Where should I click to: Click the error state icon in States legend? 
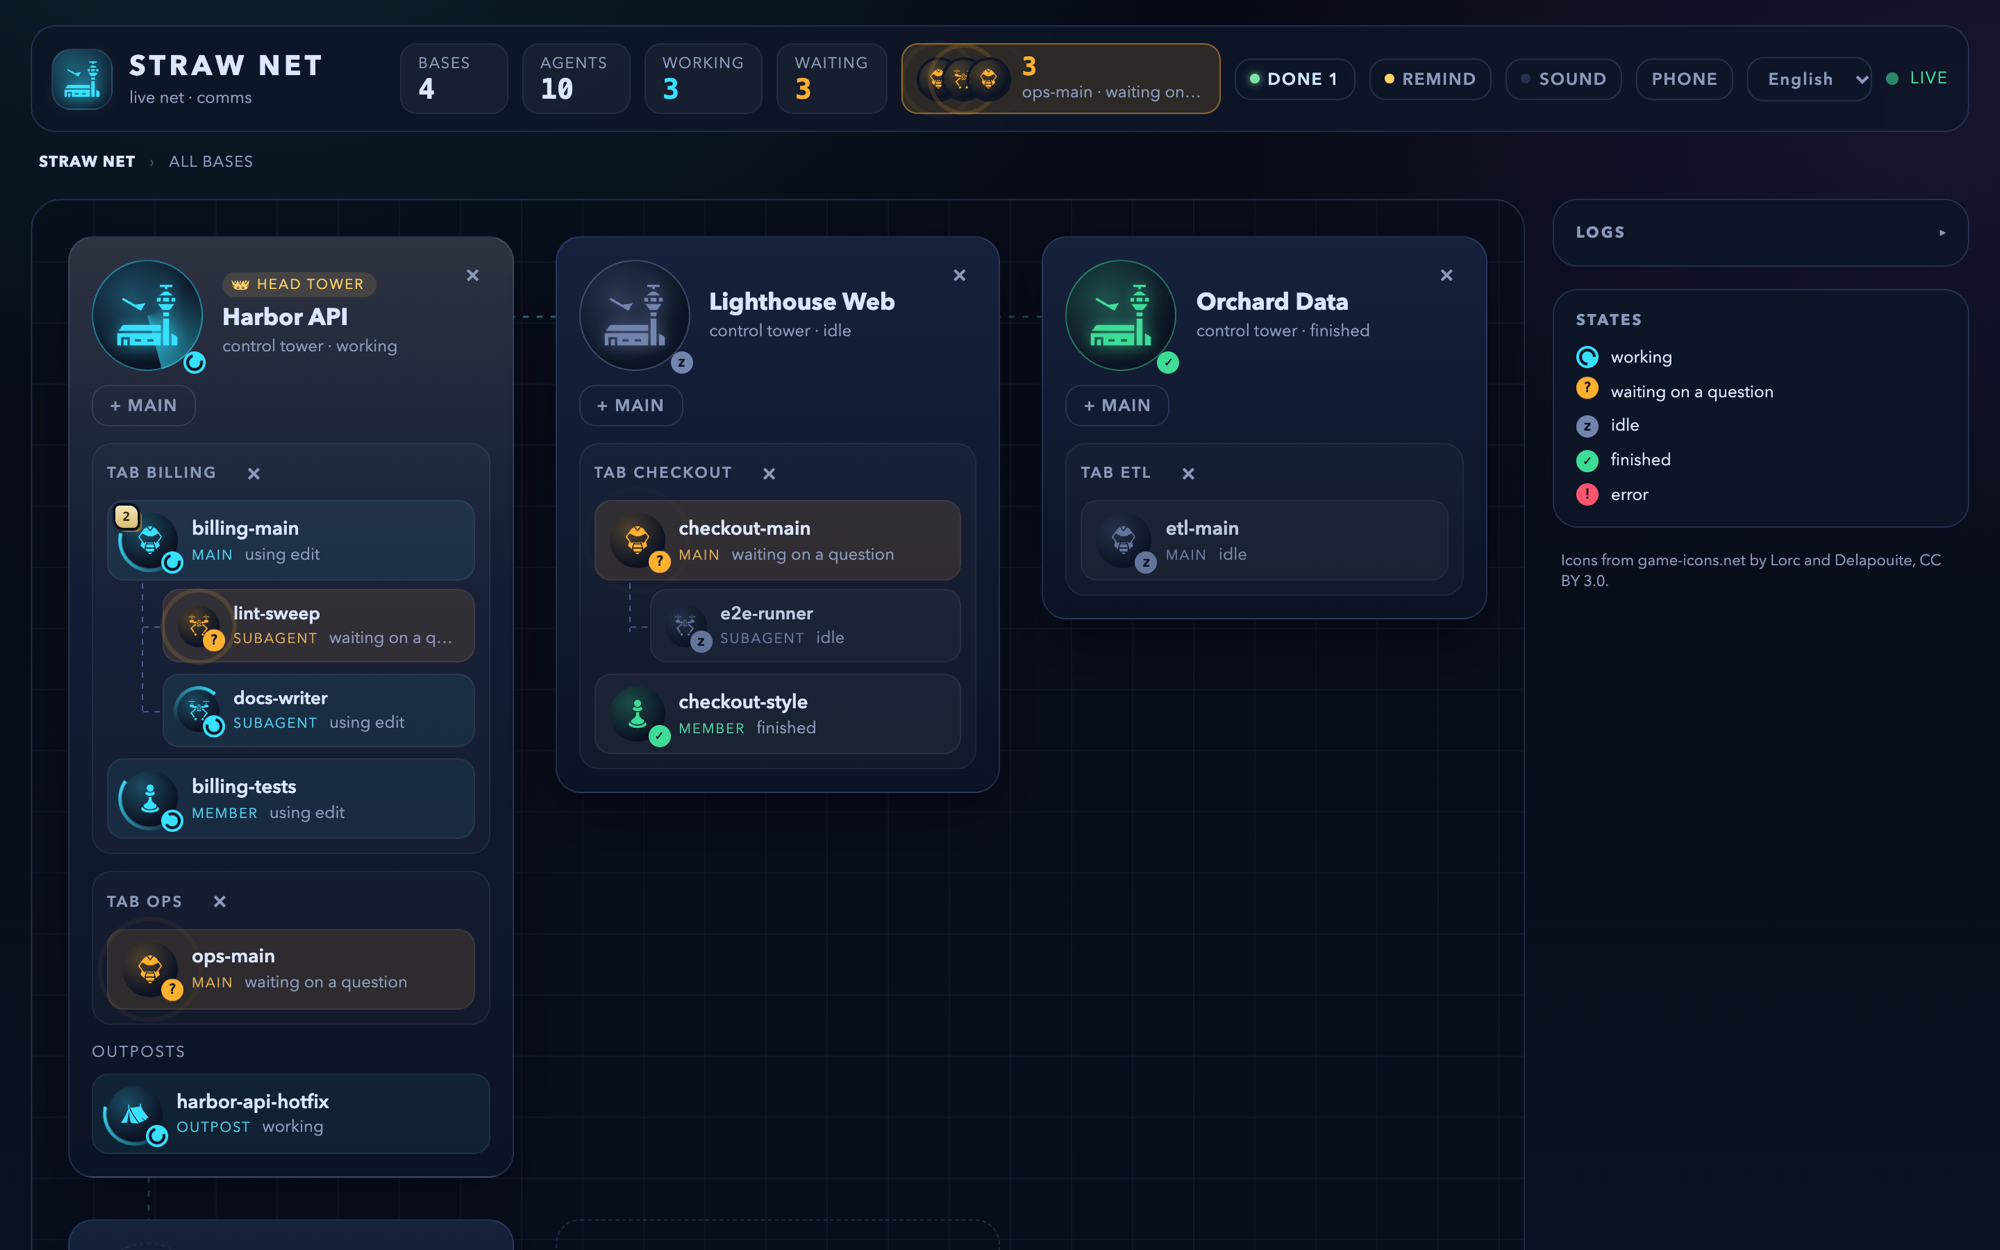point(1587,494)
